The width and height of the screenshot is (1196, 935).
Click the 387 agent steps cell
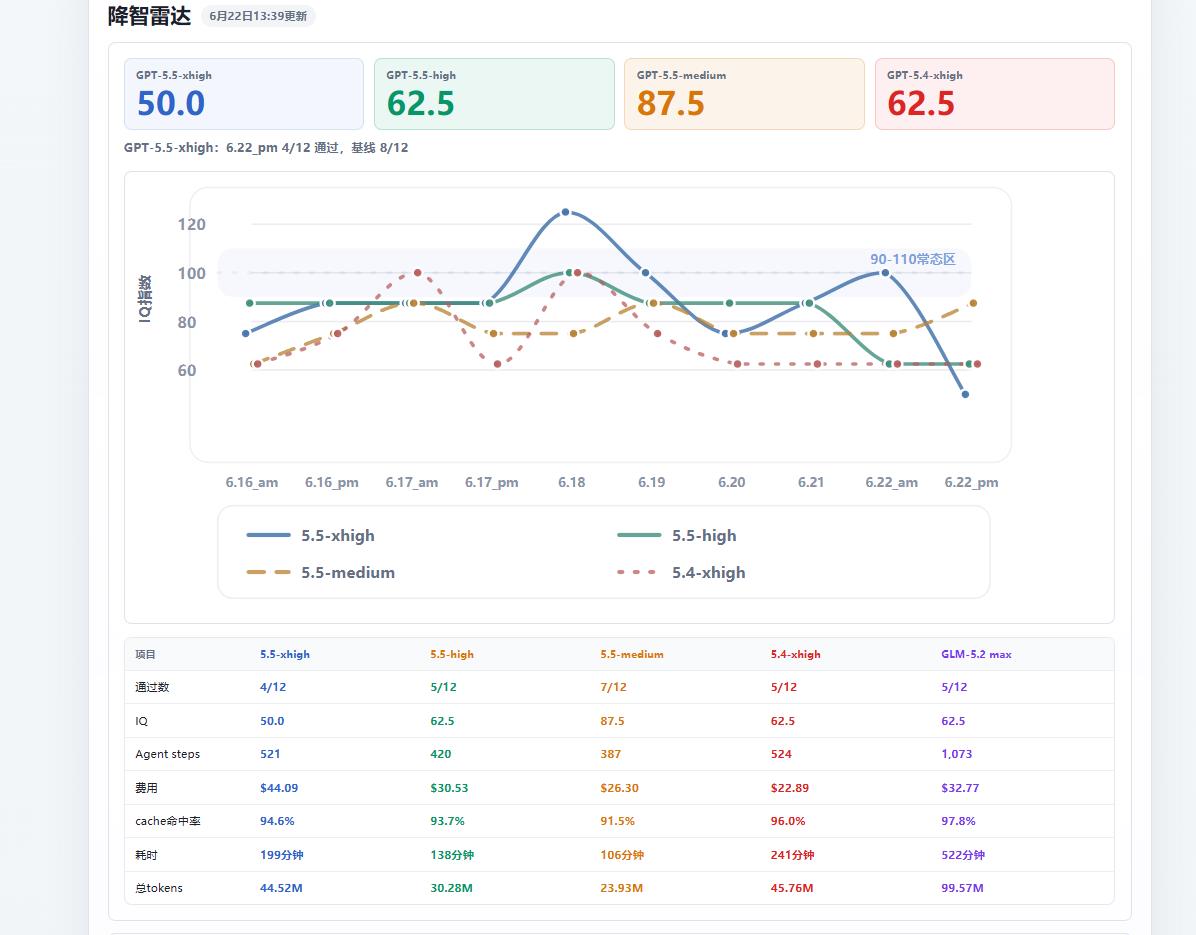click(x=610, y=753)
